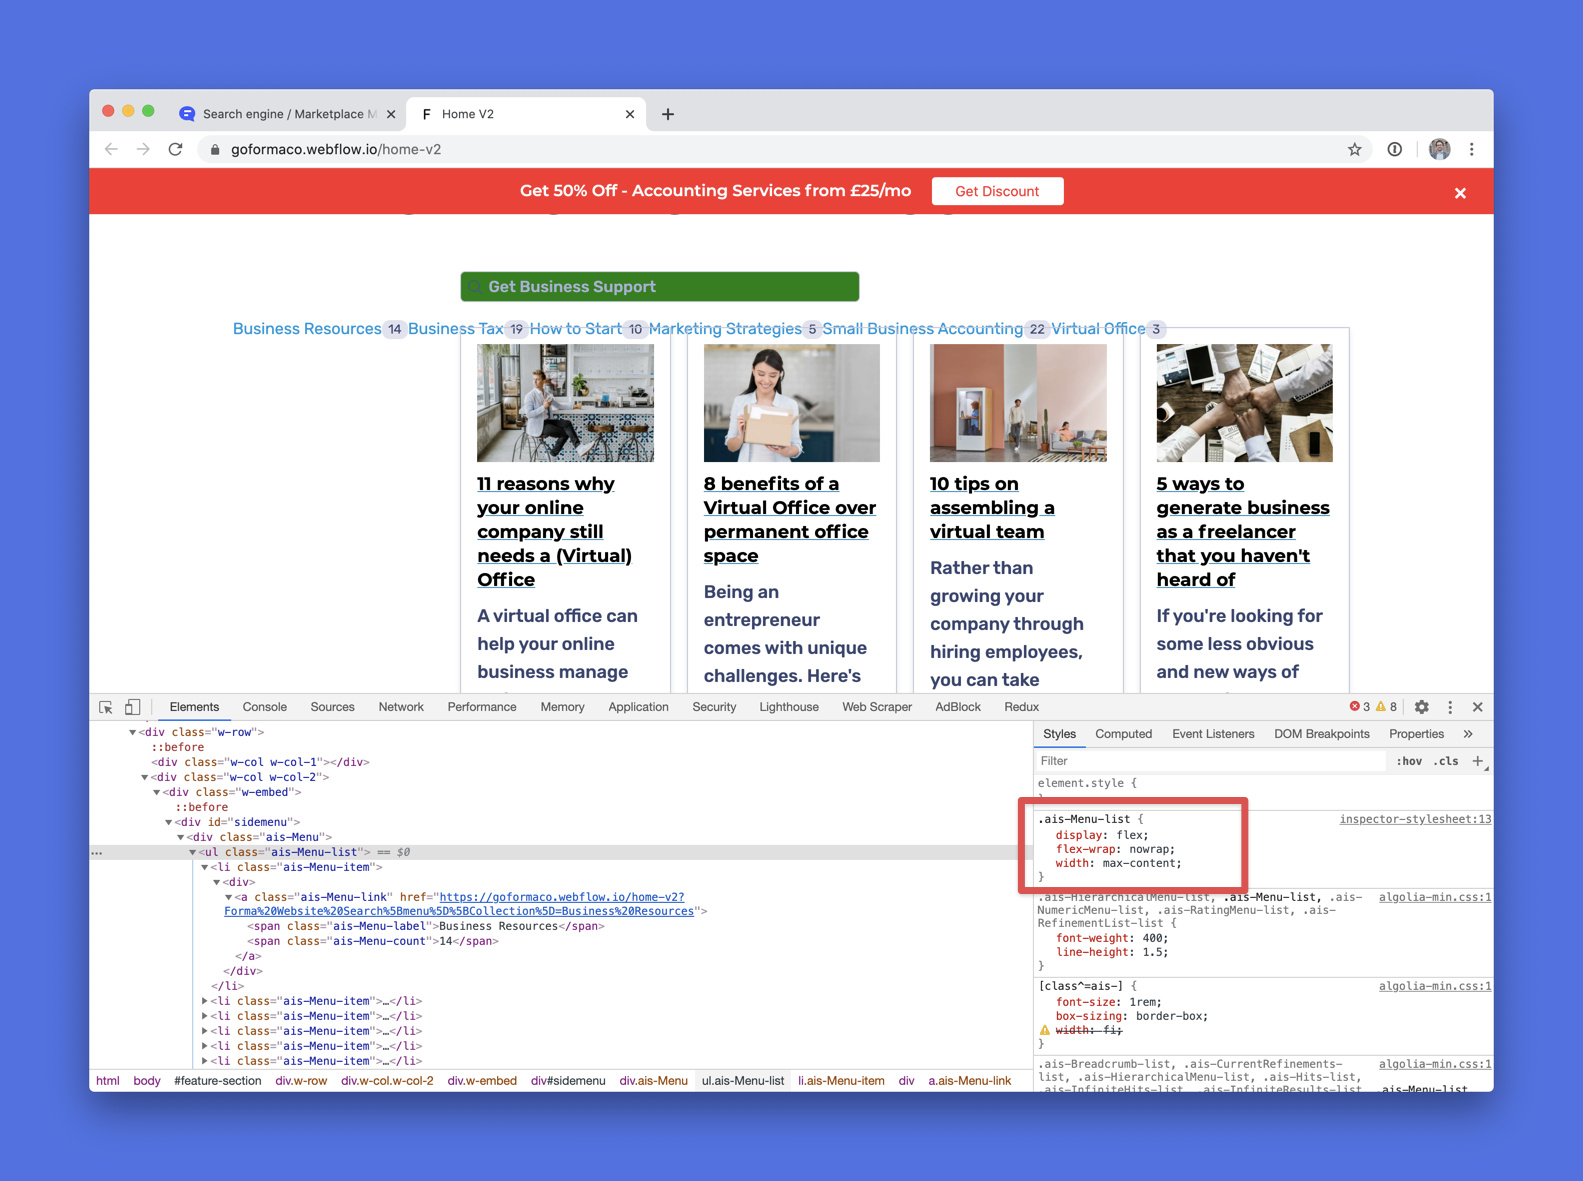The image size is (1583, 1181).
Task: Bookmark this page with the star icon
Action: click(1355, 149)
